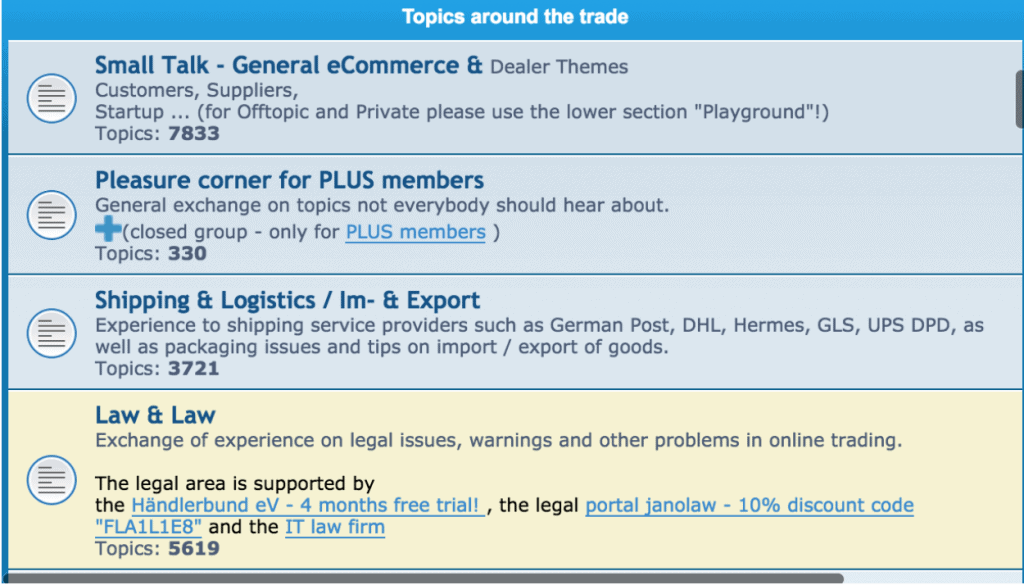Click the Shipping & Logistics forum icon

(52, 329)
